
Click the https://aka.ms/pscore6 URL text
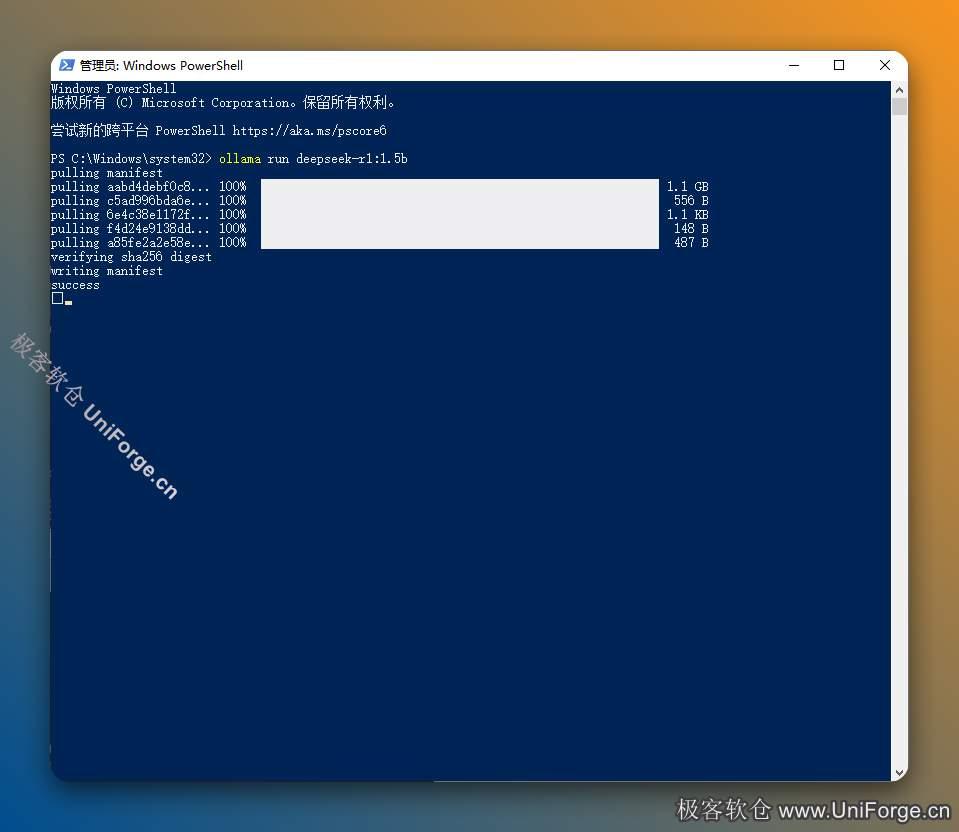click(309, 131)
